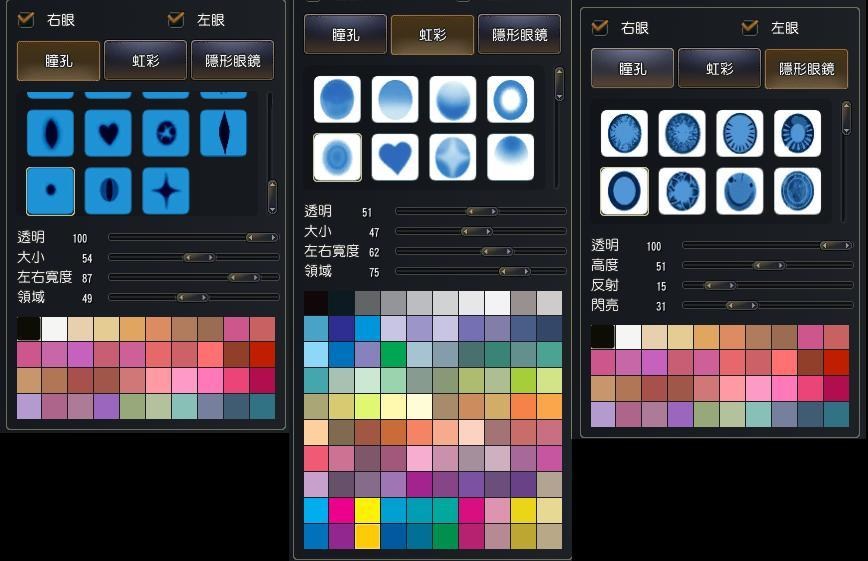This screenshot has width=868, height=561.
Task: Click the 閃亮 slider handle showing 31
Action: point(742,306)
